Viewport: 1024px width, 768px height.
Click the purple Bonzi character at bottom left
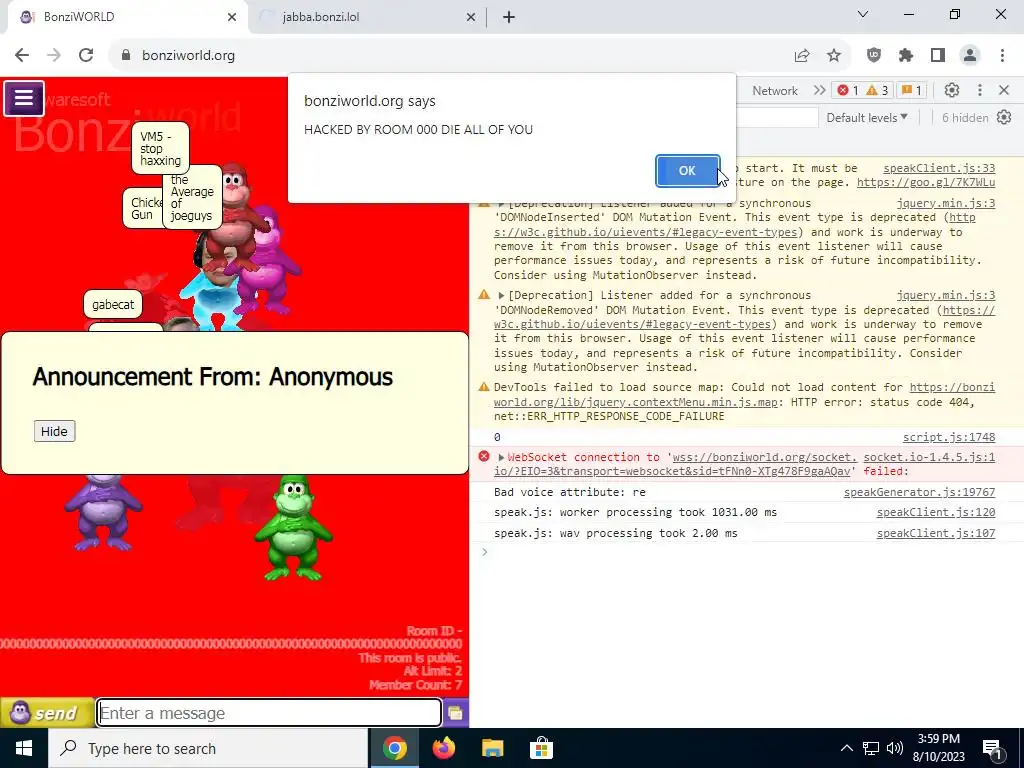click(103, 512)
